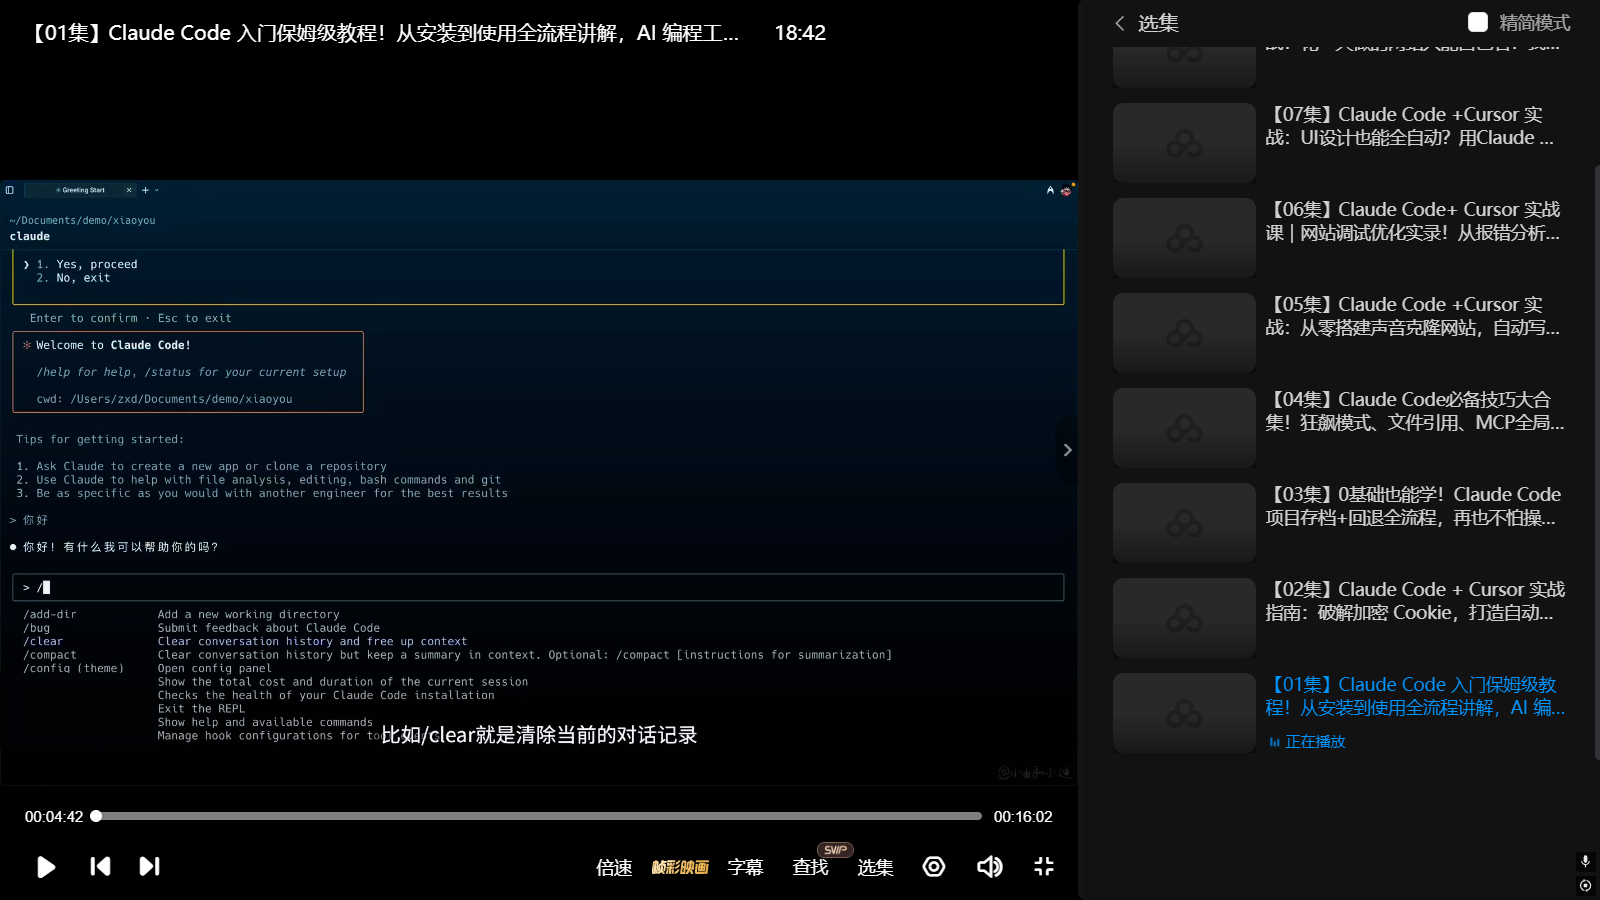The width and height of the screenshot is (1600, 900).
Task: Open episode 06 about website debugging optimization
Action: [x=1412, y=221]
